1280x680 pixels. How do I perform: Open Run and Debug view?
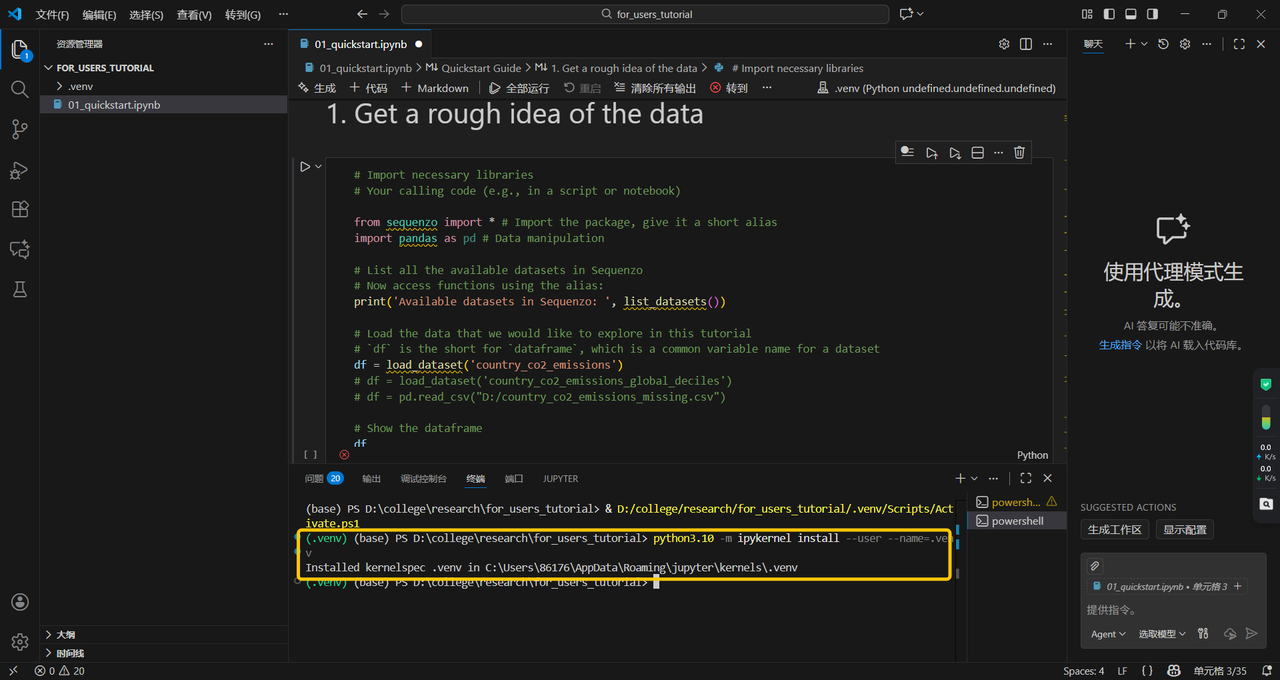point(19,170)
